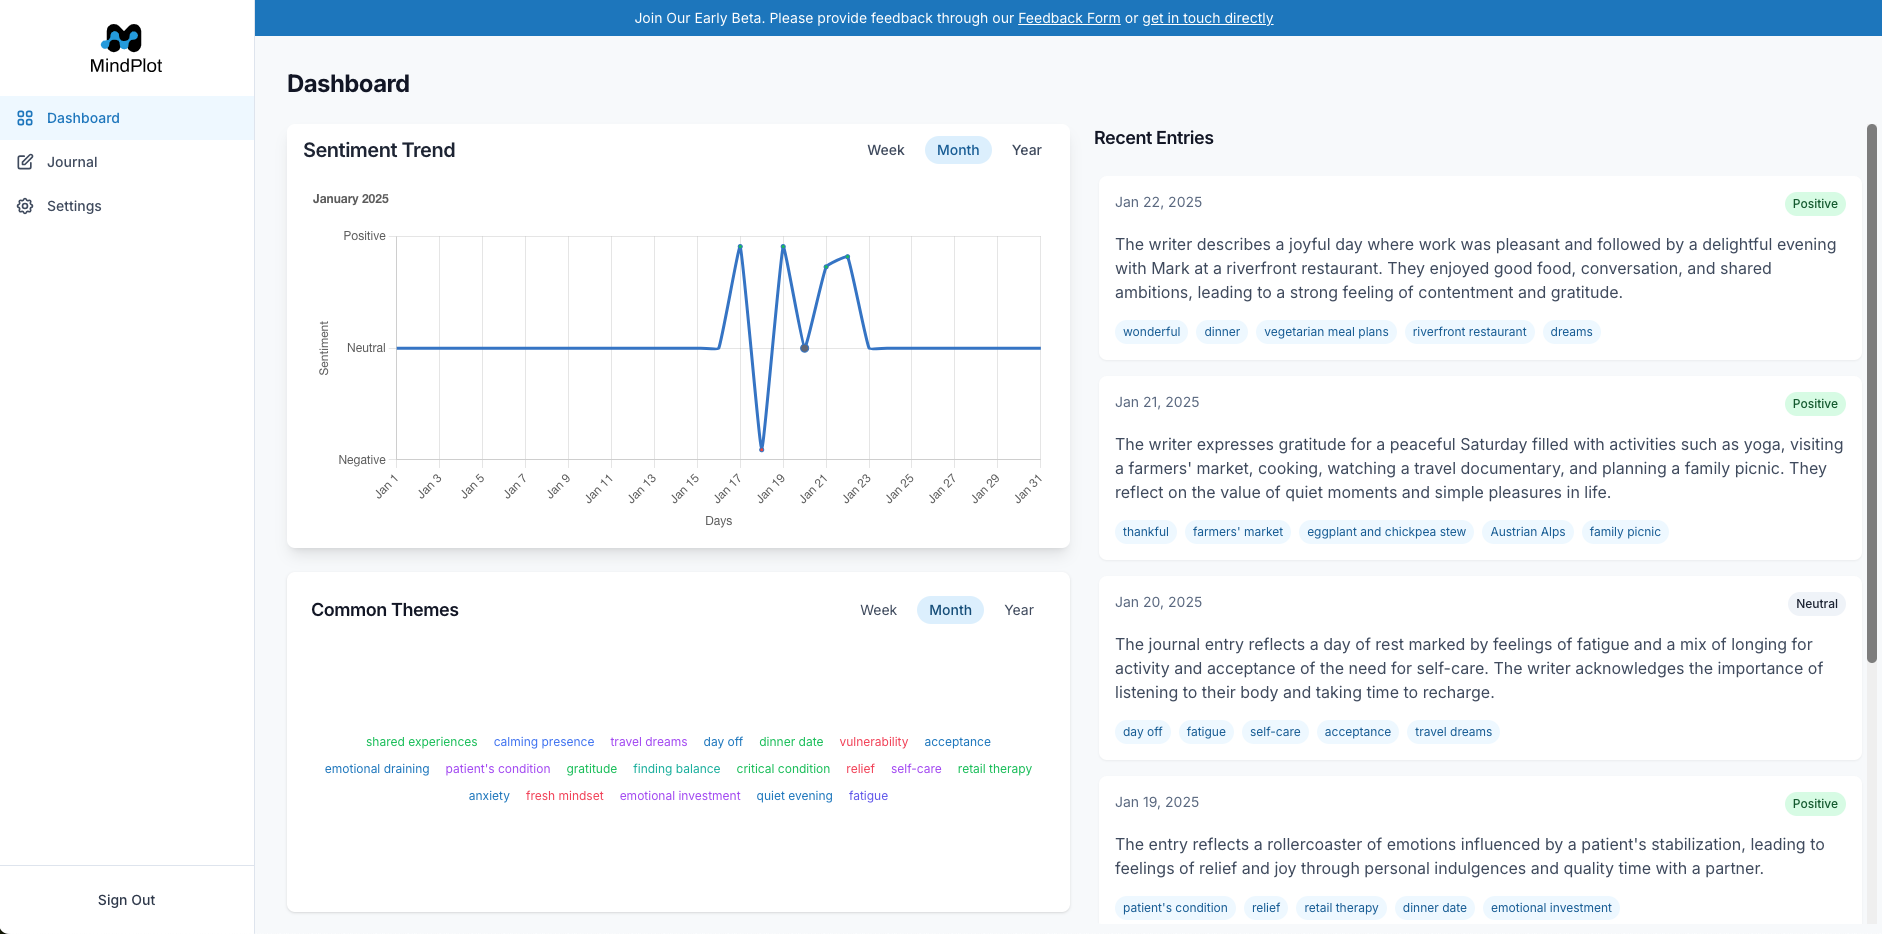Open the Dashboard menu item

point(127,118)
